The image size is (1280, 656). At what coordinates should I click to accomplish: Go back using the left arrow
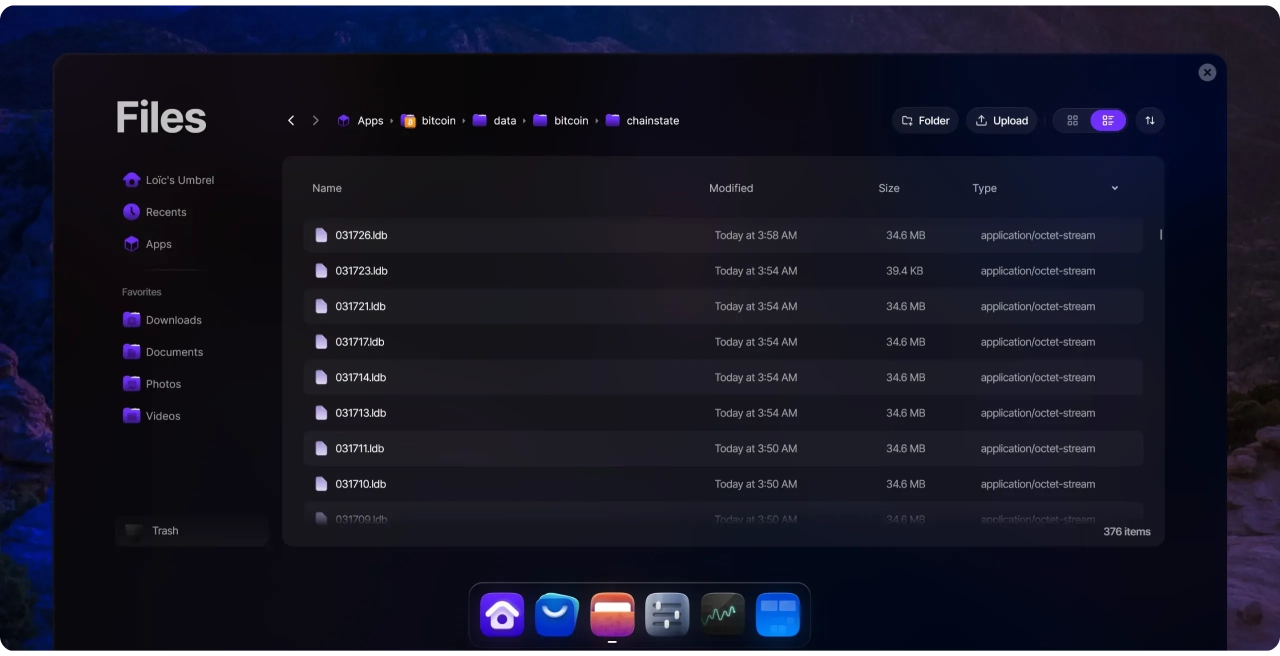pos(291,121)
